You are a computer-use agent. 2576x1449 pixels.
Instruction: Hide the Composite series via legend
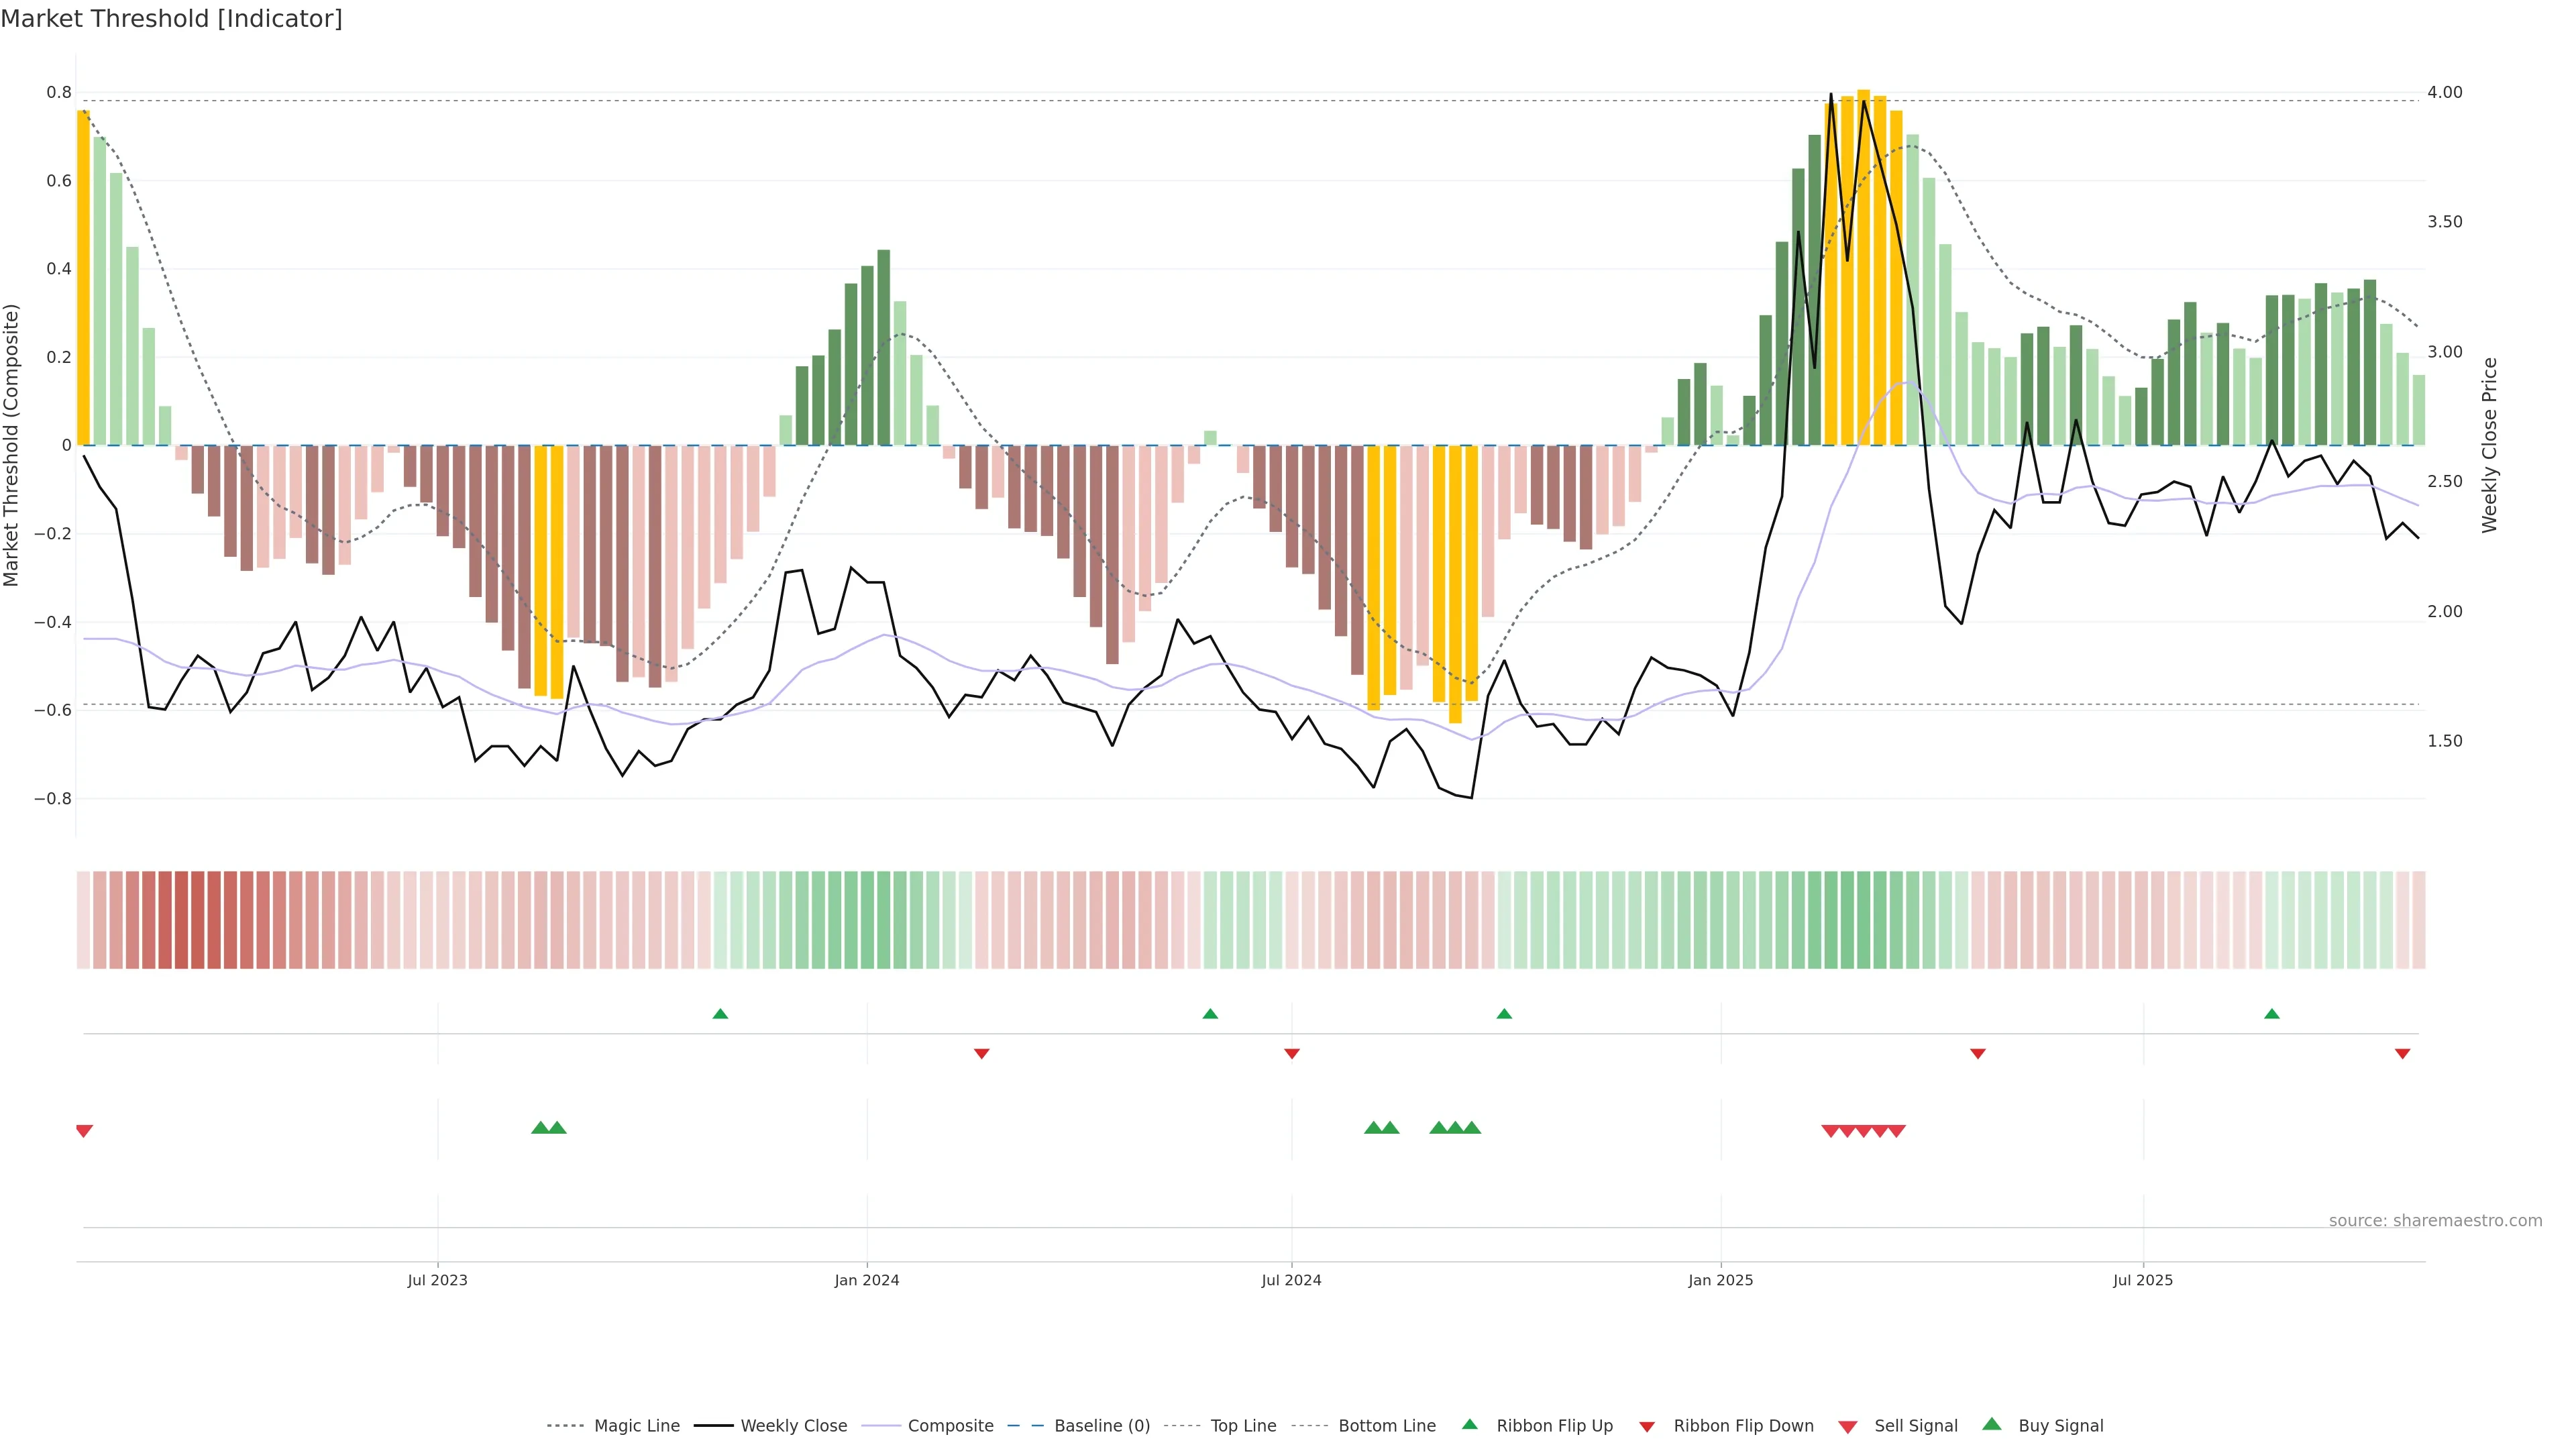tap(950, 1425)
